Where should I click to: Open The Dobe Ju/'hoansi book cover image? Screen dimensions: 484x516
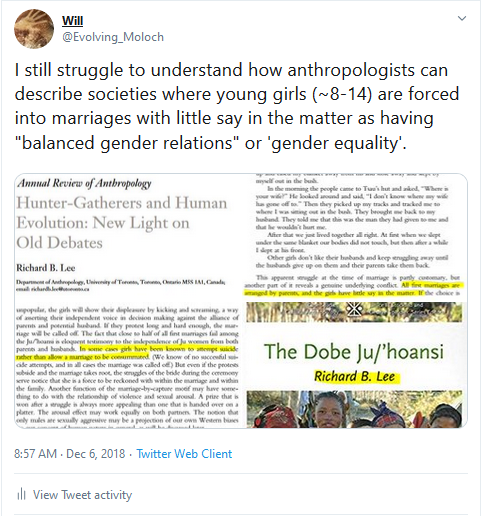(x=356, y=365)
